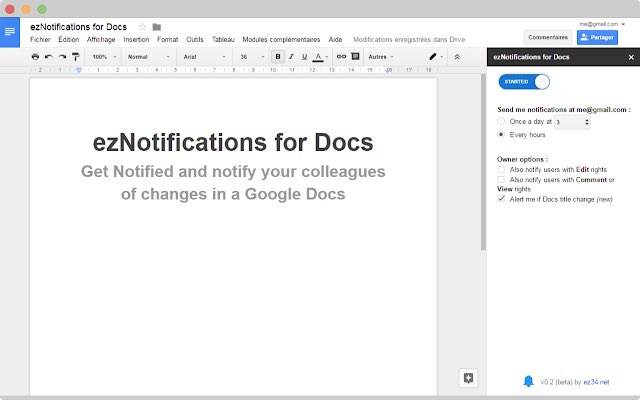Open the Édition menu
Image resolution: width=640 pixels, height=400 pixels.
point(69,40)
